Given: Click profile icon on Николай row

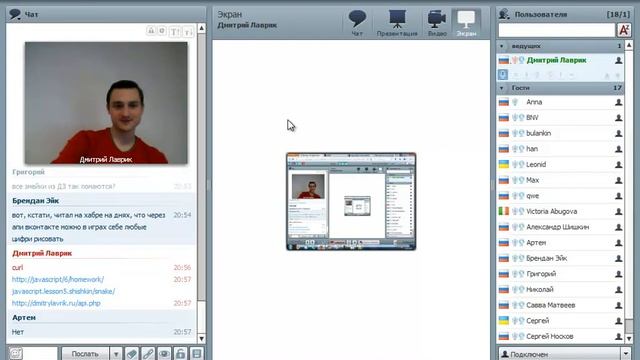Looking at the screenshot, I should (618, 289).
